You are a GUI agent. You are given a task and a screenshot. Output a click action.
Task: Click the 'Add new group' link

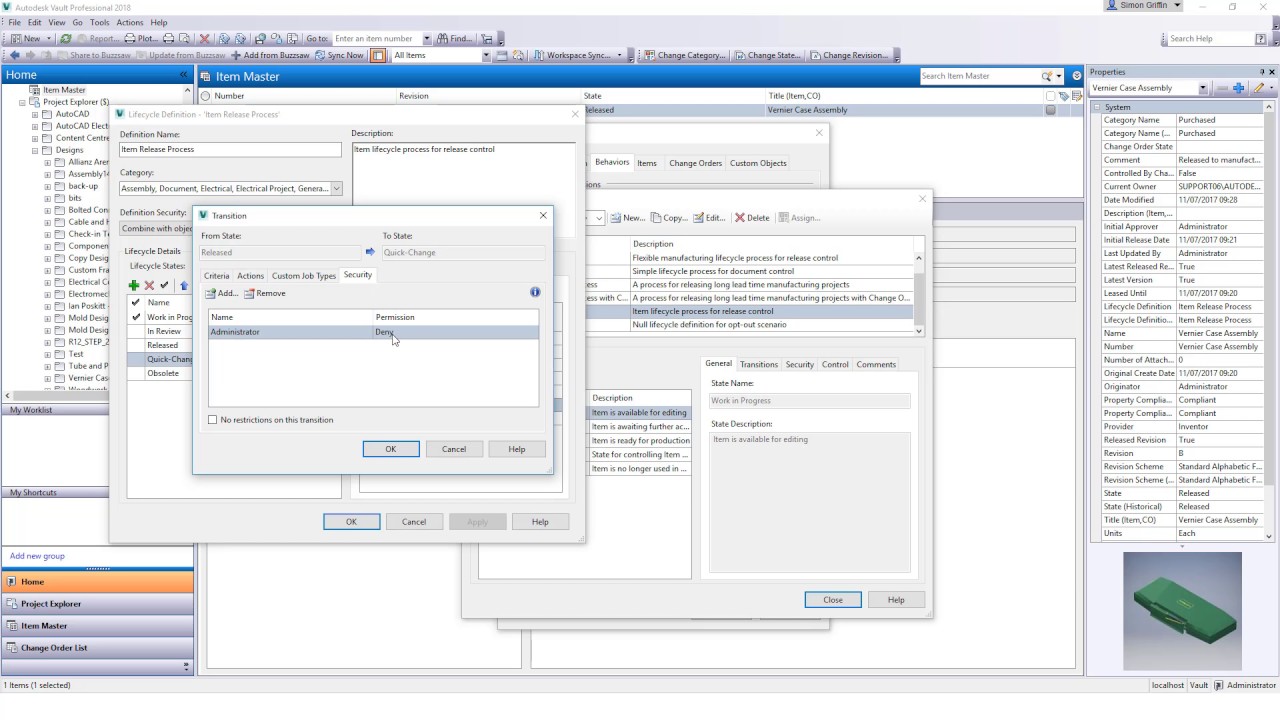tap(37, 556)
